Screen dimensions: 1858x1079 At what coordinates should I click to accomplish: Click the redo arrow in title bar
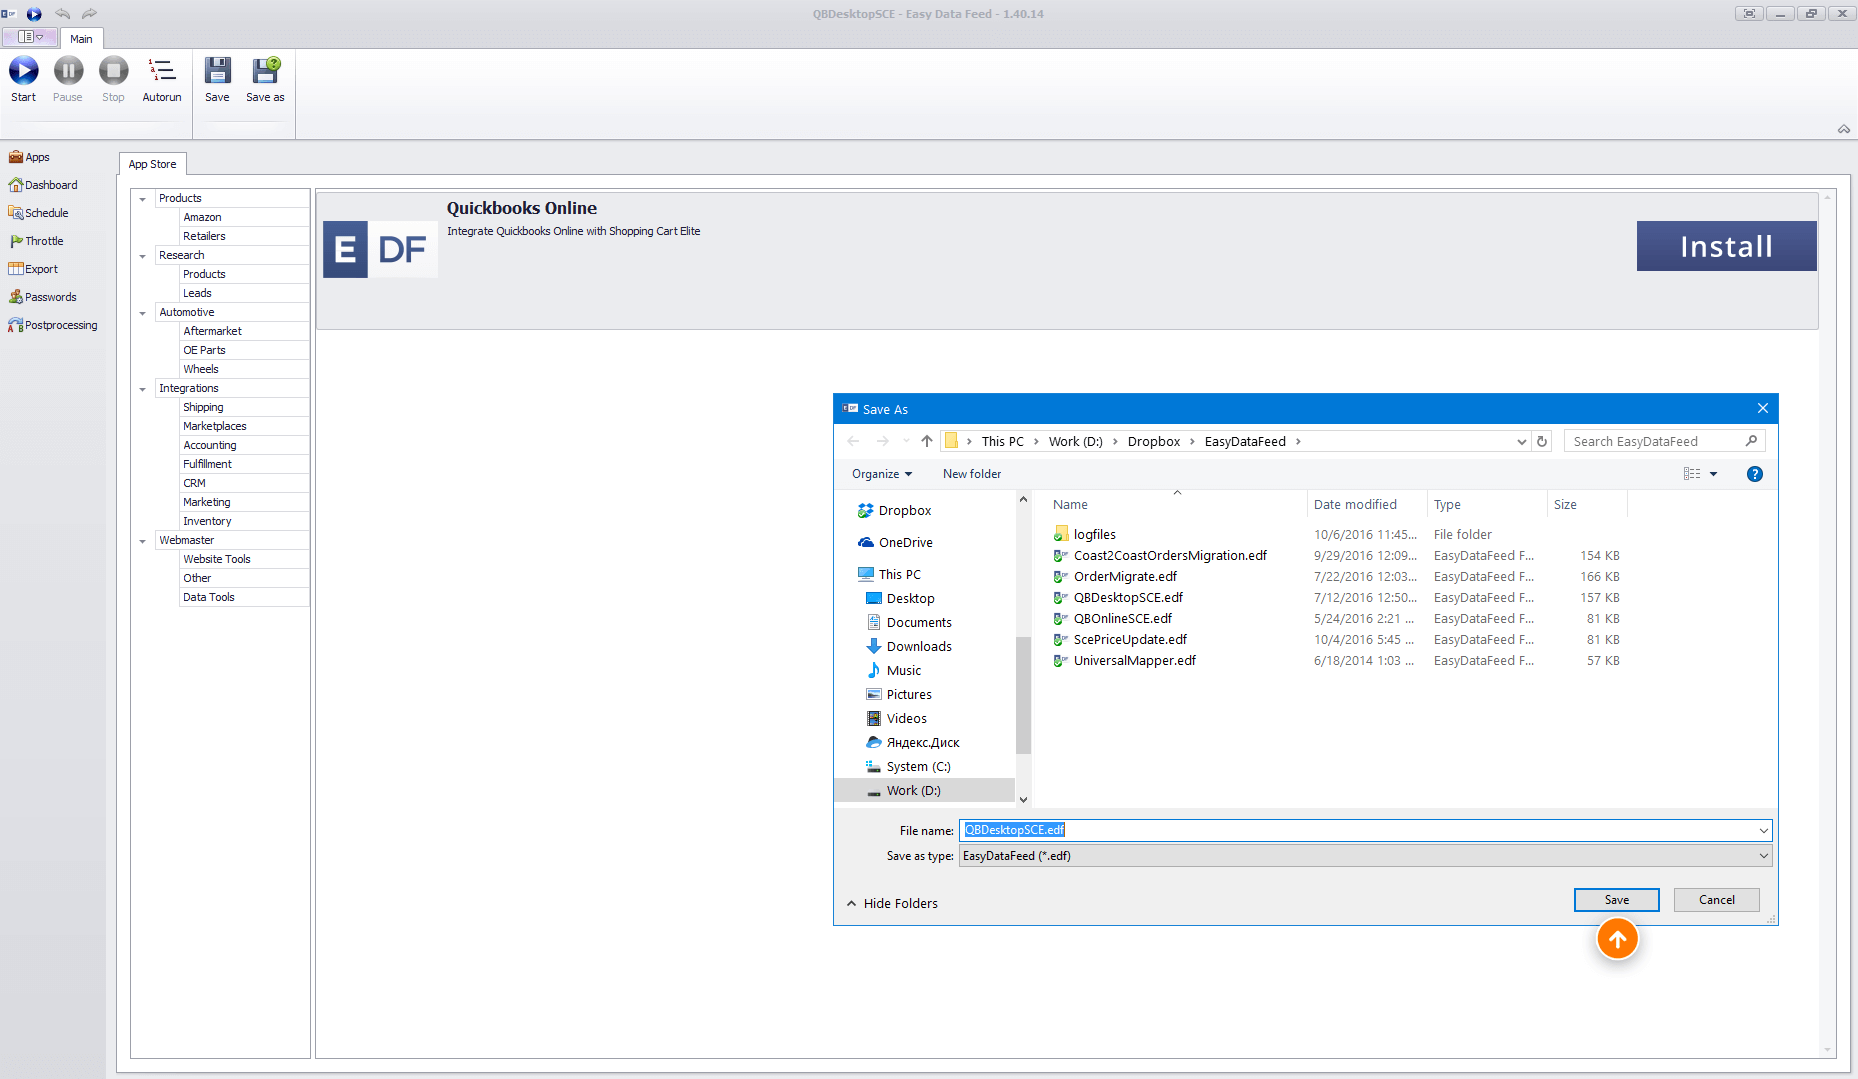coord(89,14)
